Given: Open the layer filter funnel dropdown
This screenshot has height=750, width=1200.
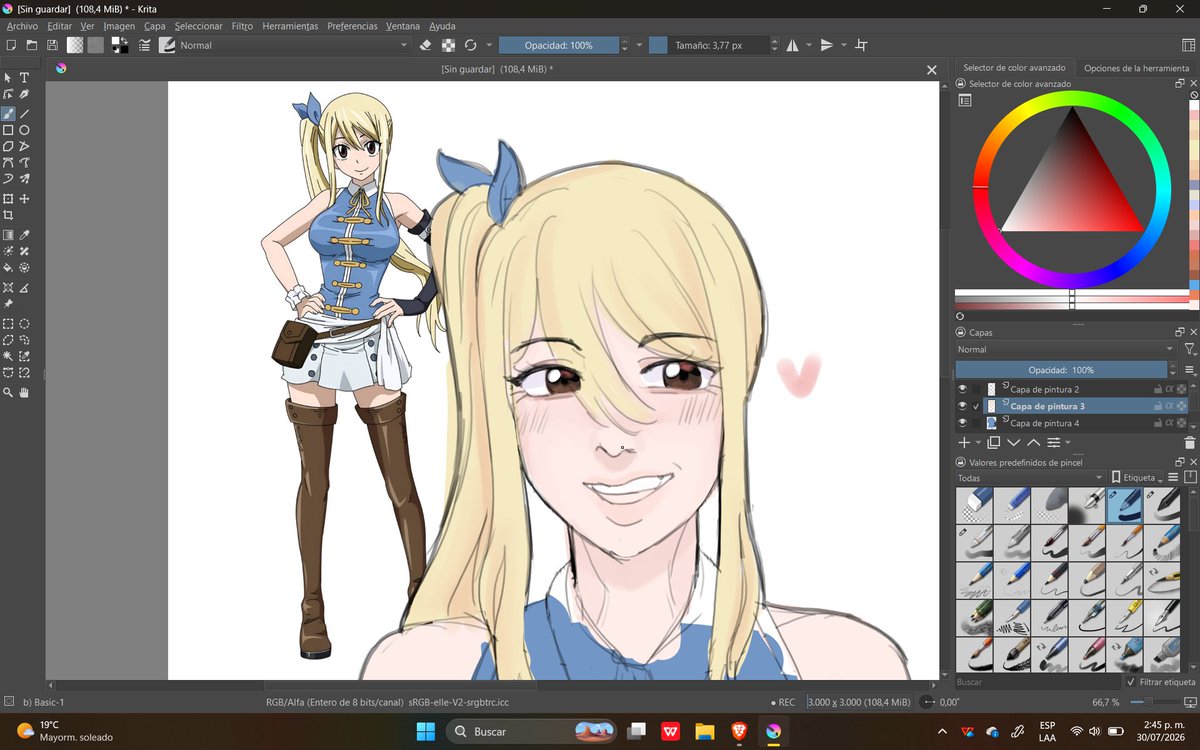Looking at the screenshot, I should (1190, 349).
